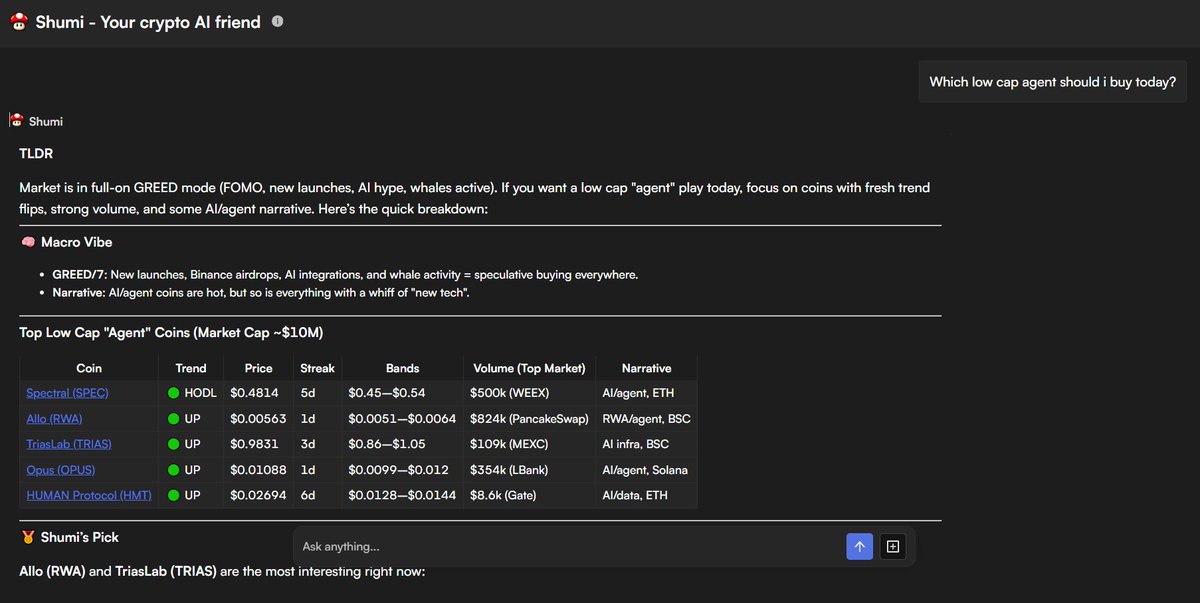
Task: Send message with the blue arrow button
Action: (859, 546)
